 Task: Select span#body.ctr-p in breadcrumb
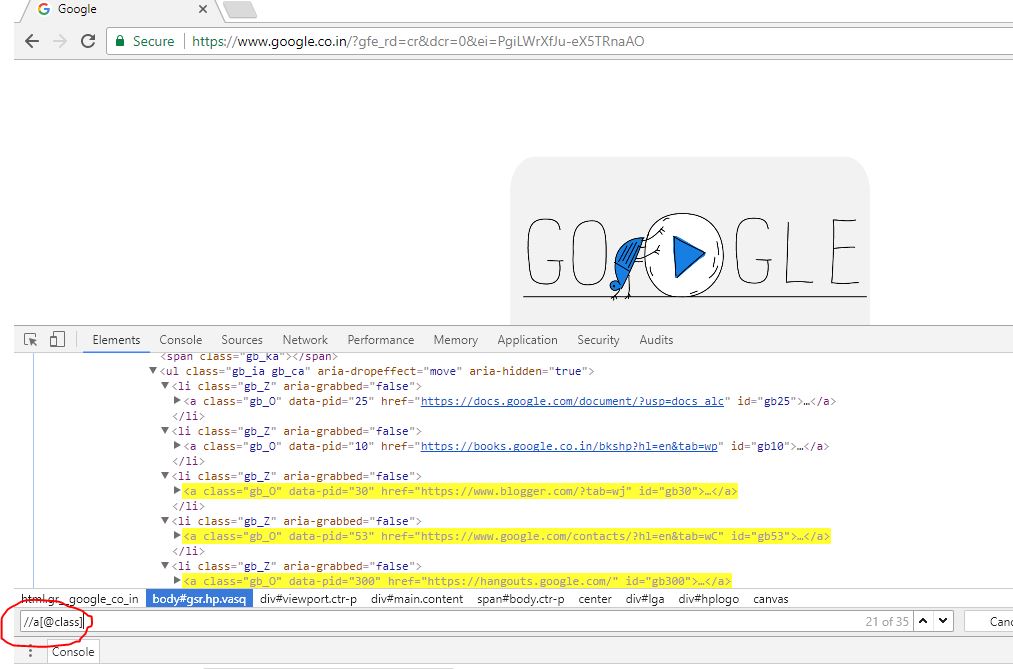[521, 599]
